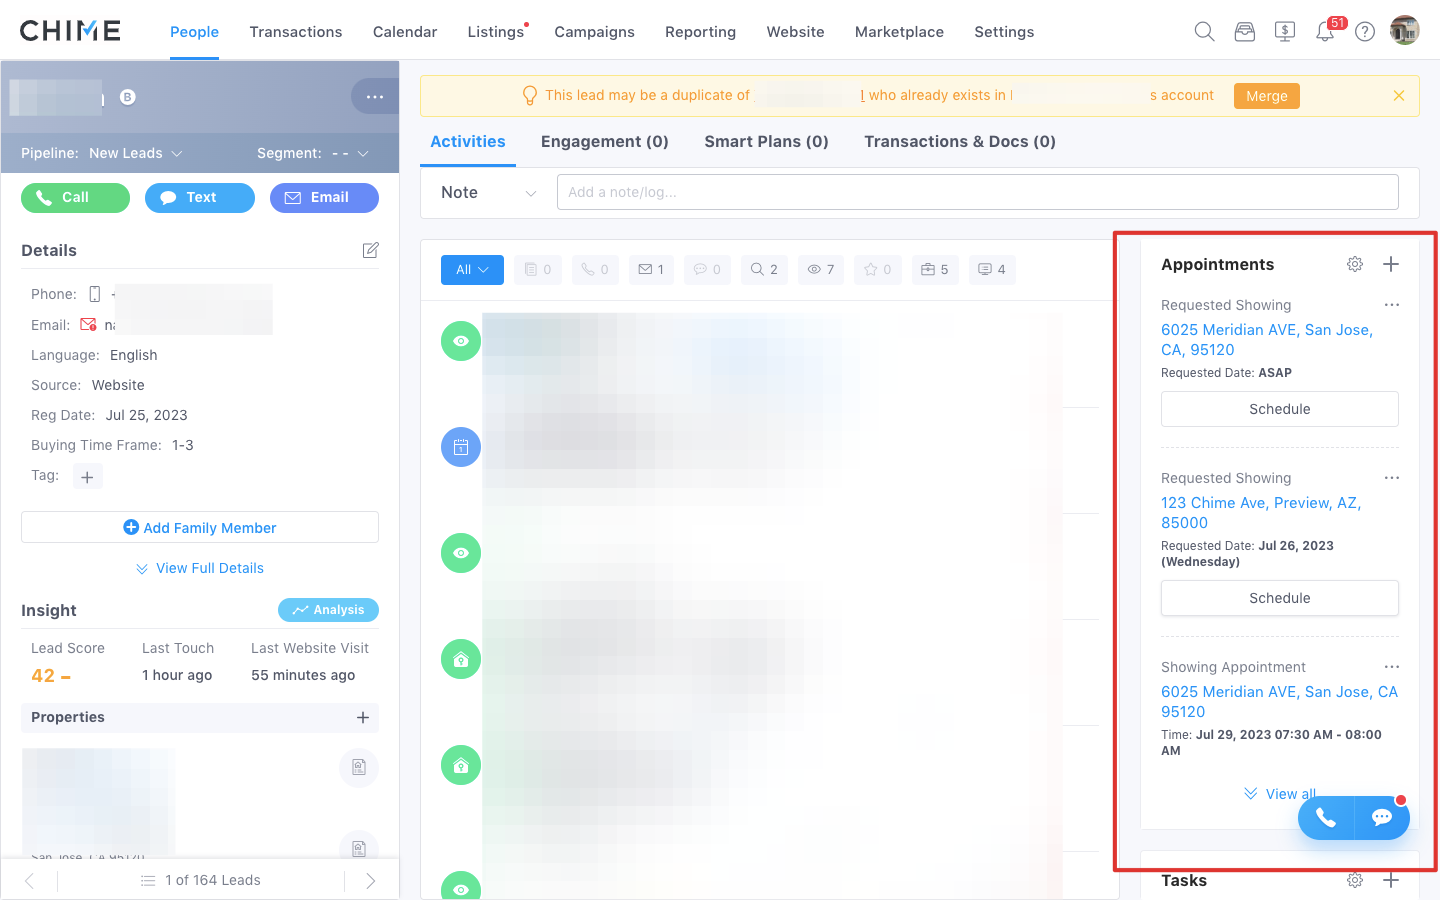Open the Note type dropdown
The image size is (1440, 900).
click(488, 193)
